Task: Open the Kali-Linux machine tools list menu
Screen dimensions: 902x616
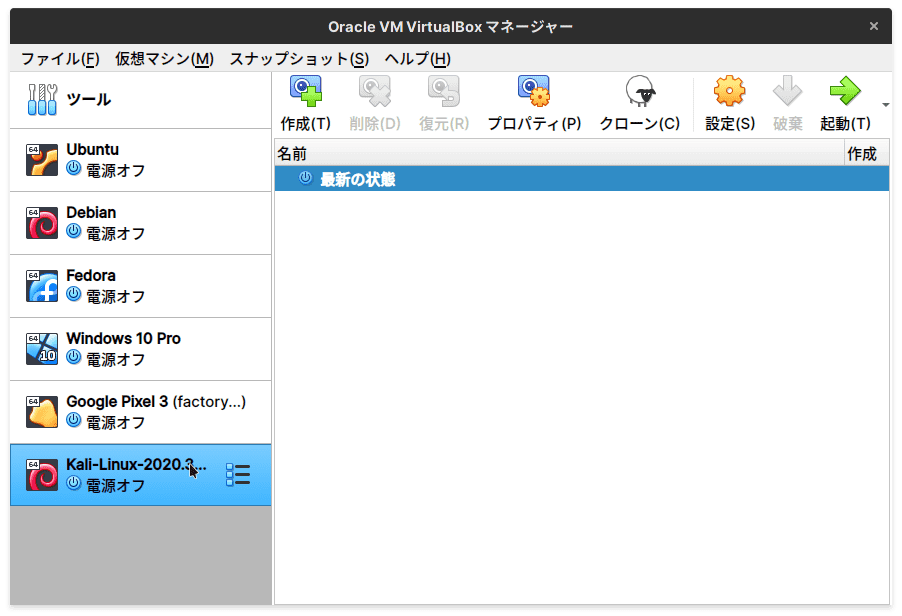Action: [238, 475]
